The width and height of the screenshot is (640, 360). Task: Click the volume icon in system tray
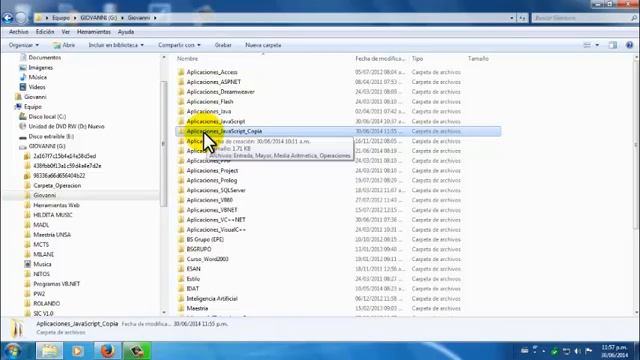tap(577, 351)
